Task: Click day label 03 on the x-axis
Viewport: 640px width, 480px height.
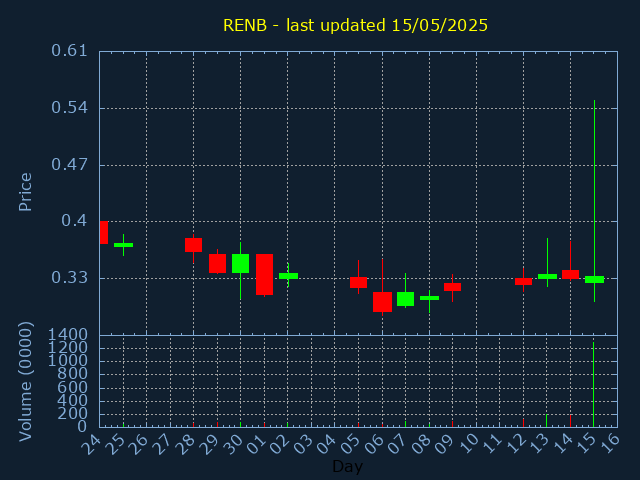Action: 303,444
